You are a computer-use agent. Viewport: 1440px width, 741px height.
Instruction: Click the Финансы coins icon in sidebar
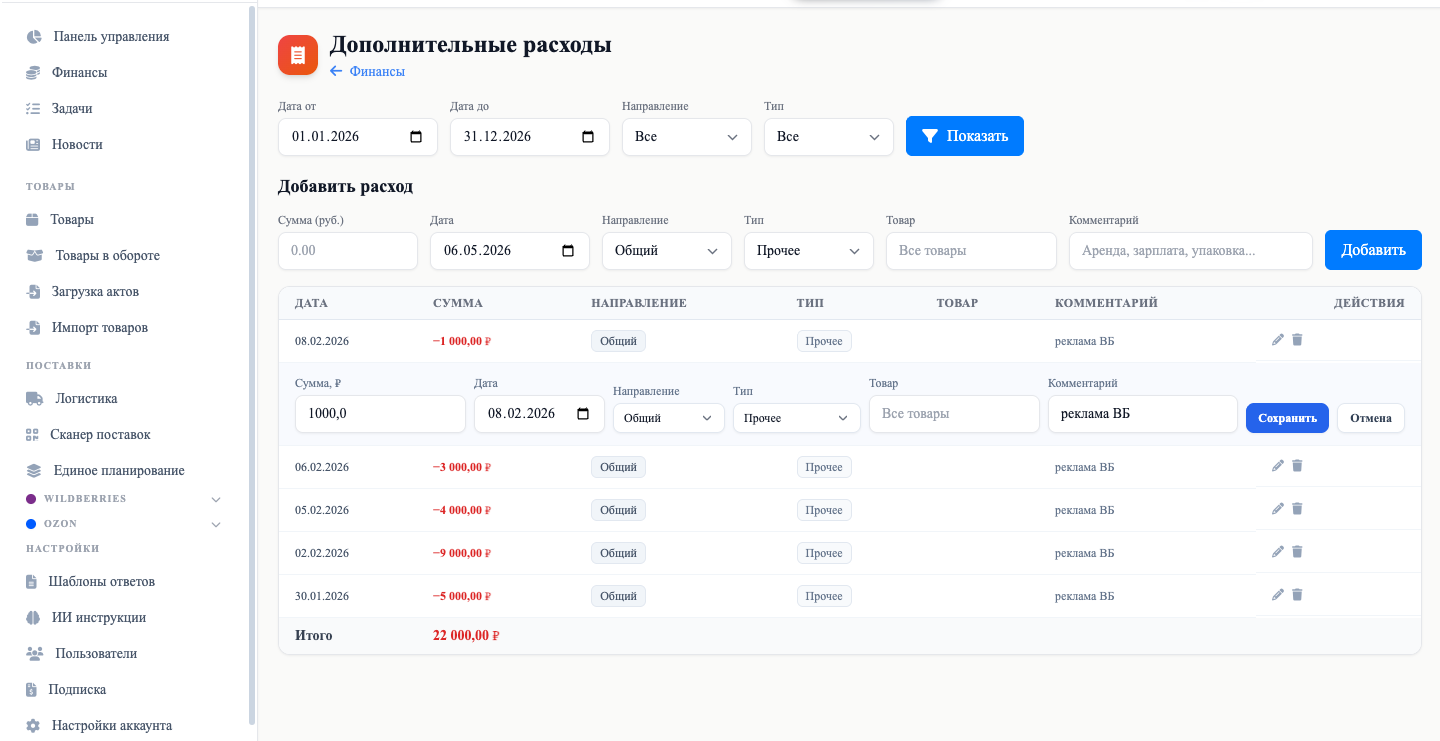click(x=33, y=73)
